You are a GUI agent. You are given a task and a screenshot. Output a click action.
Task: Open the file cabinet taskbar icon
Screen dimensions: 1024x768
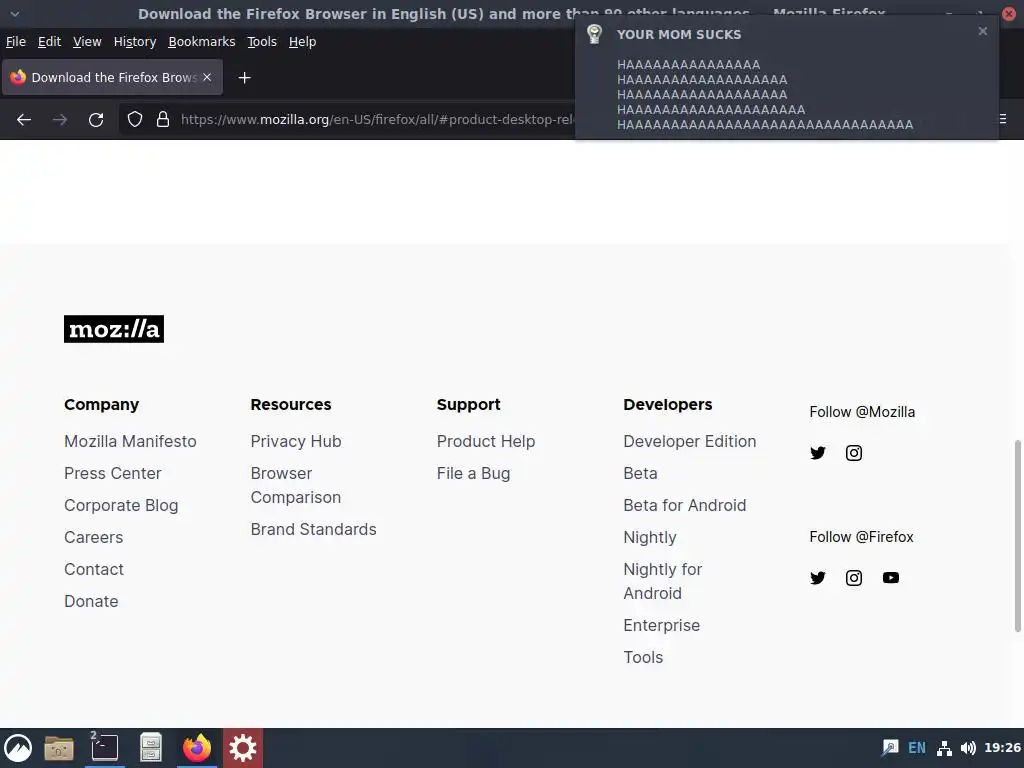point(151,748)
